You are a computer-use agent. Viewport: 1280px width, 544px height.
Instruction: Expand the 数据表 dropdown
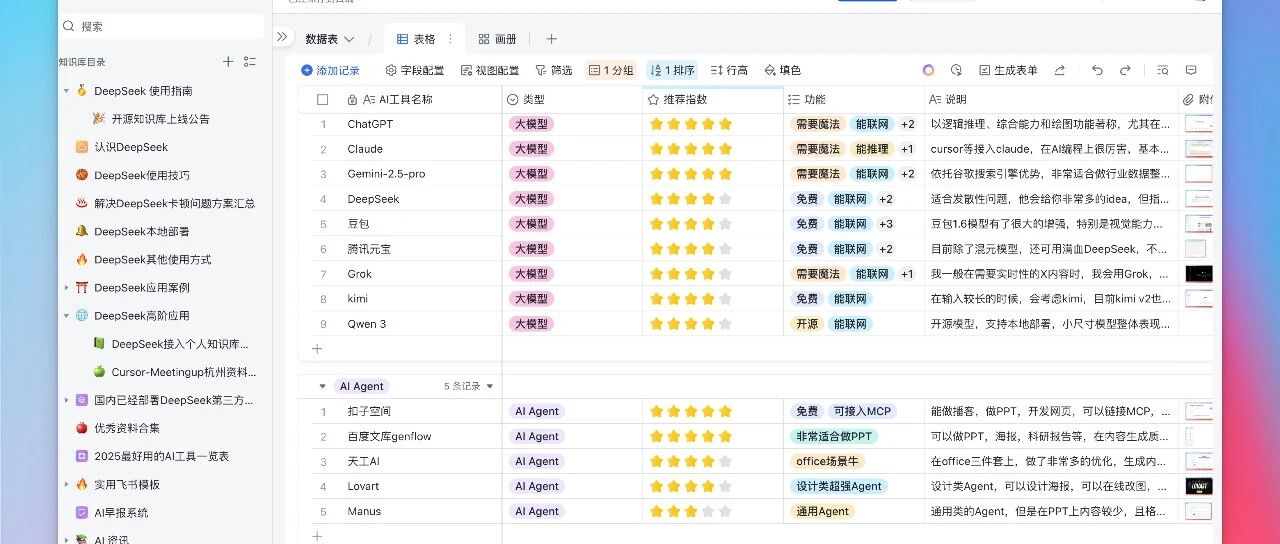(330, 39)
